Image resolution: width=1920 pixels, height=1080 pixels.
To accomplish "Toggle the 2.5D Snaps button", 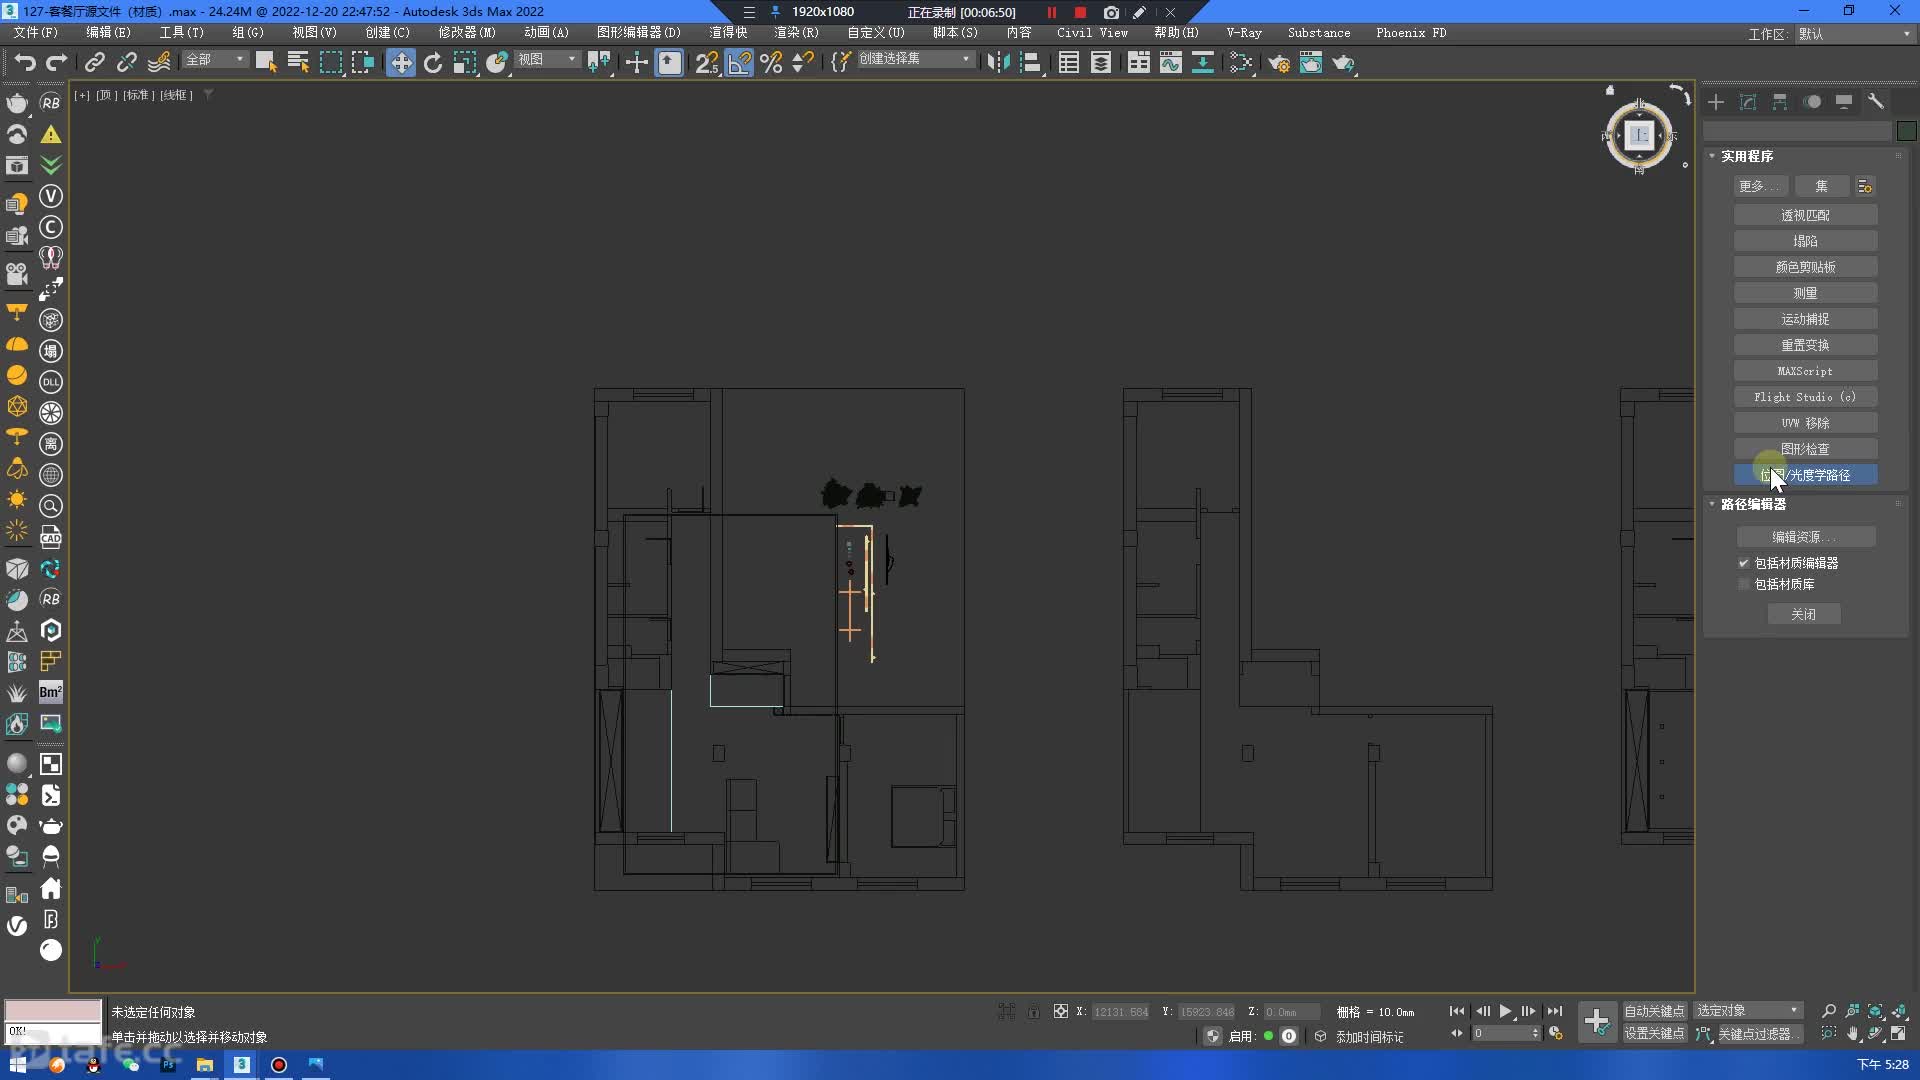I will pos(707,63).
